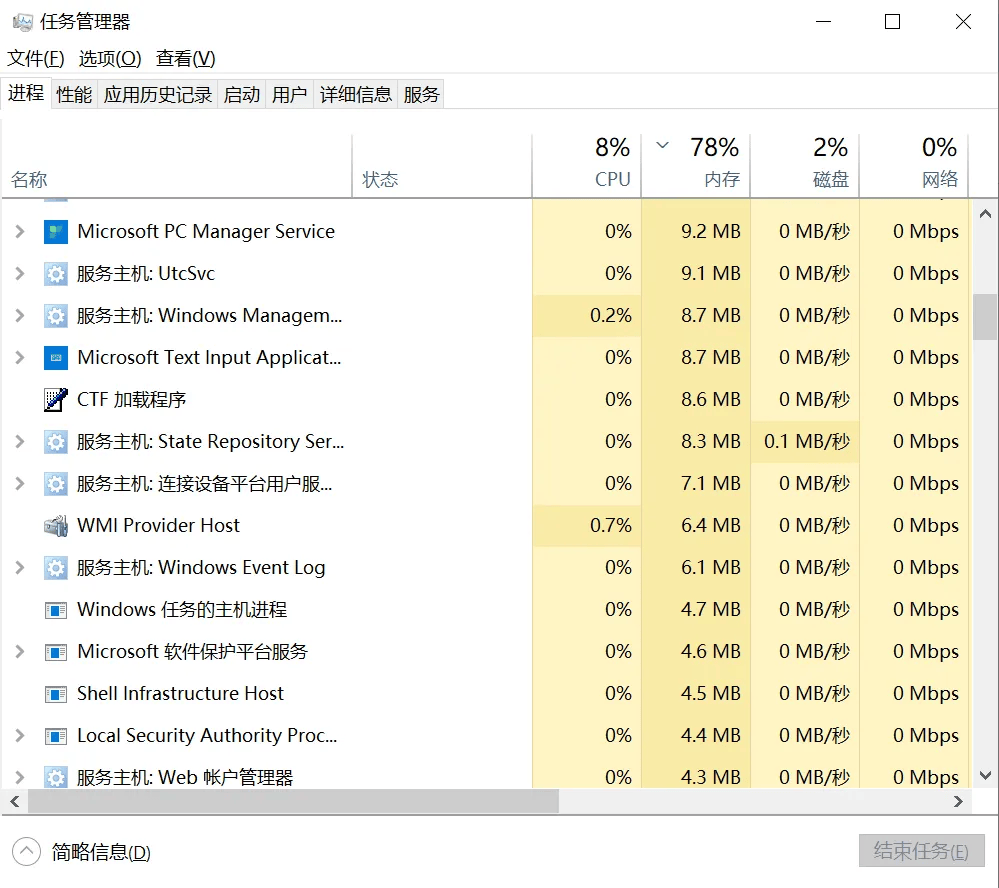This screenshot has width=999, height=888.
Task: Expand the 服务主机: State Repository Service entry
Action: 21,441
